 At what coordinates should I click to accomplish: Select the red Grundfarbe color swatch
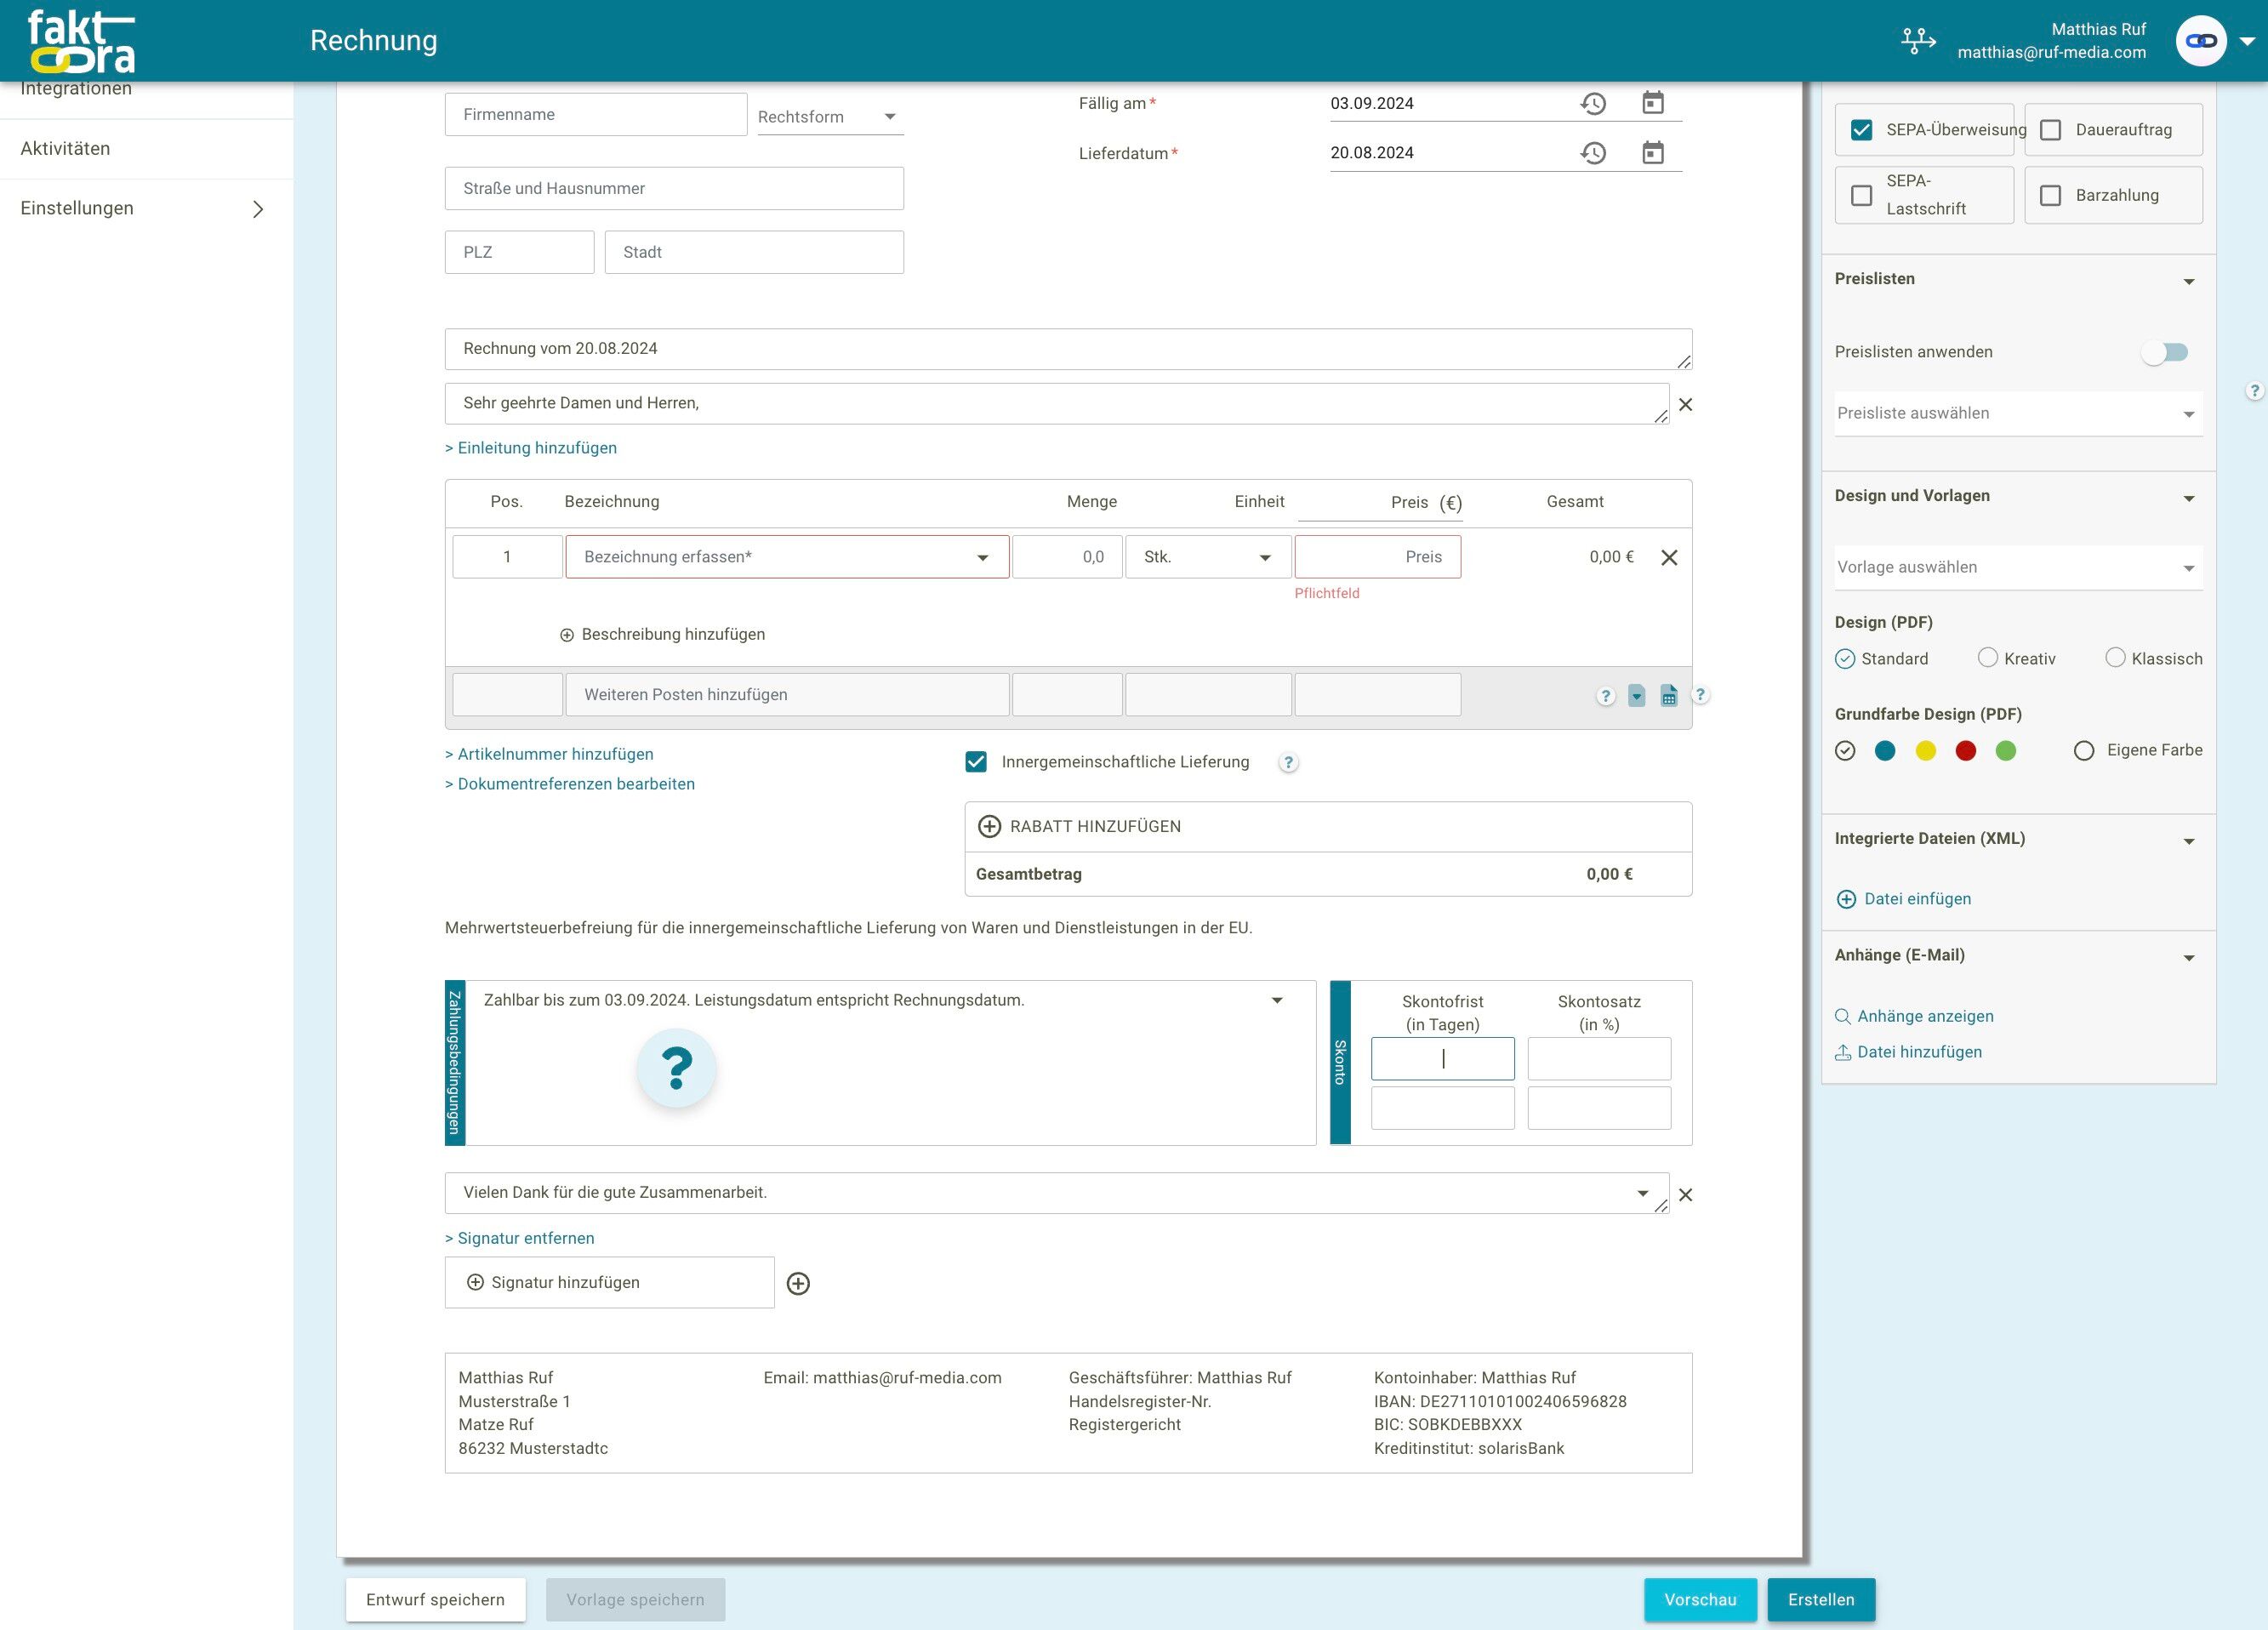tap(1965, 751)
